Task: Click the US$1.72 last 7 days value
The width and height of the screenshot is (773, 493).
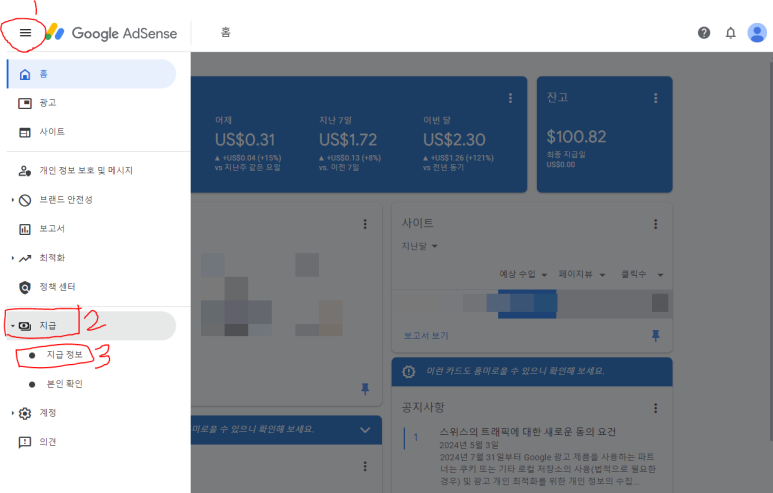Action: [348, 140]
